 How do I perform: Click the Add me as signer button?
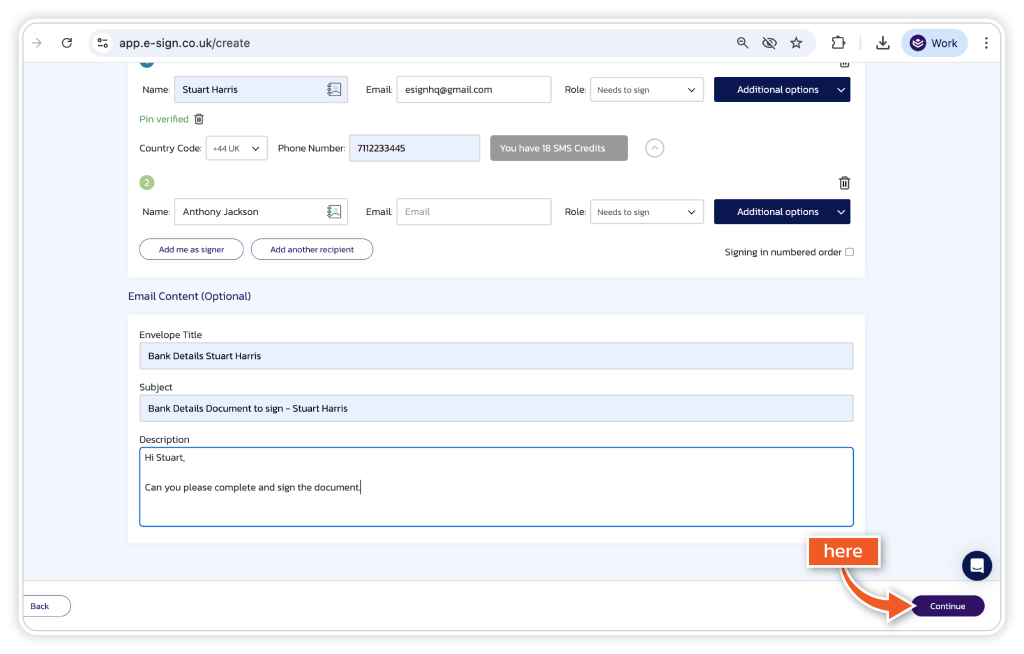191,250
